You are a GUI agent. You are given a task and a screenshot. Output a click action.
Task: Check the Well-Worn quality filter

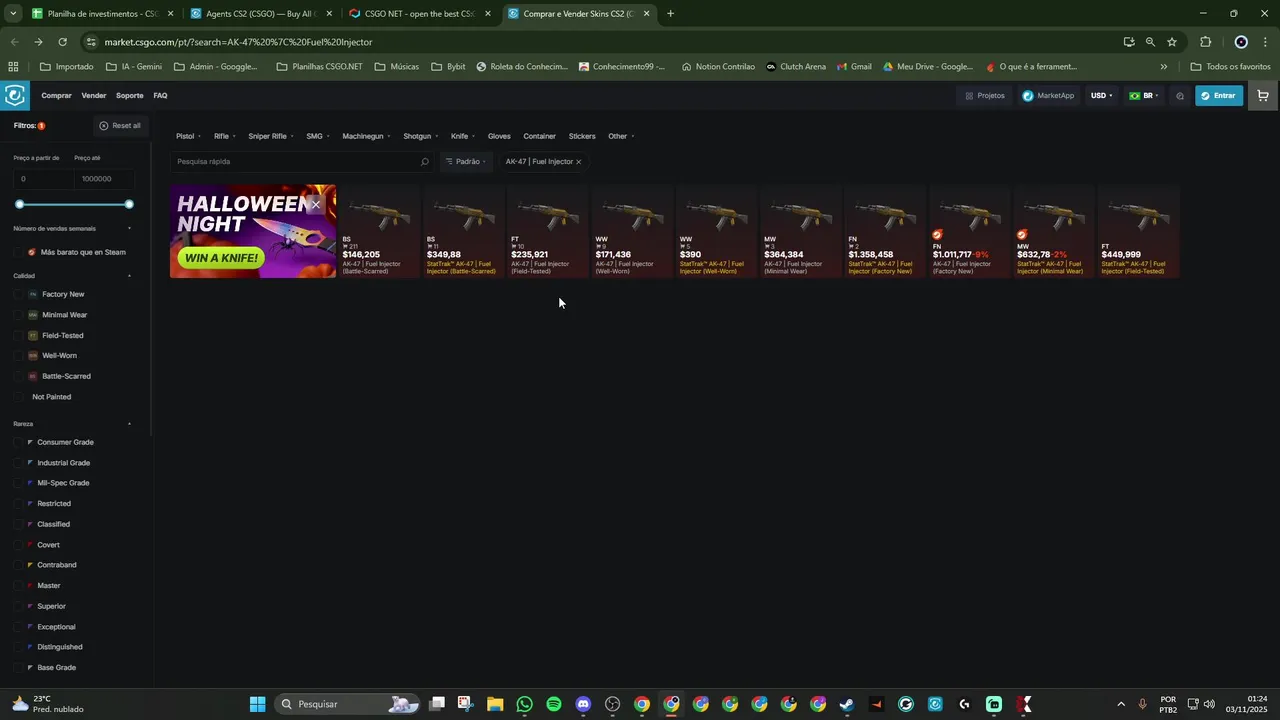pyautogui.click(x=18, y=356)
